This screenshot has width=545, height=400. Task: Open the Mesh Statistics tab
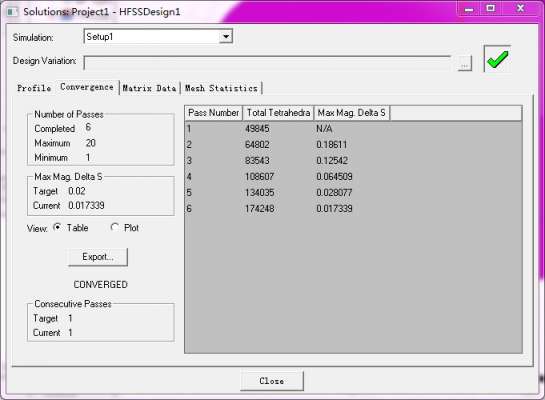(221, 88)
